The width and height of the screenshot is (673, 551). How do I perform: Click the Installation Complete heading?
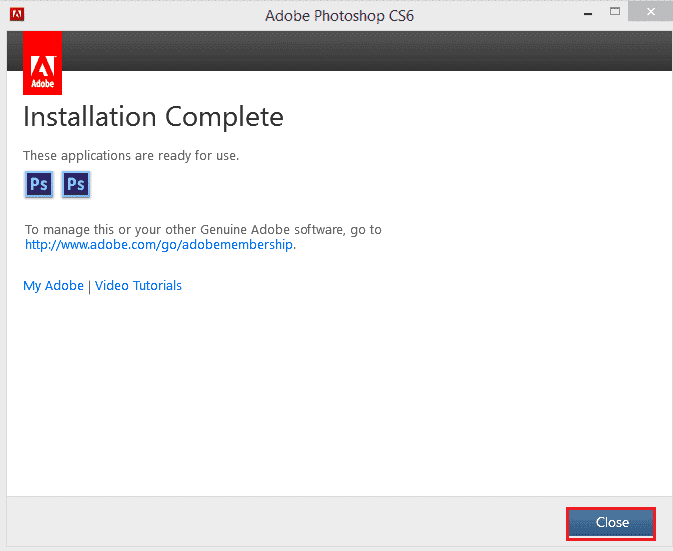(153, 117)
